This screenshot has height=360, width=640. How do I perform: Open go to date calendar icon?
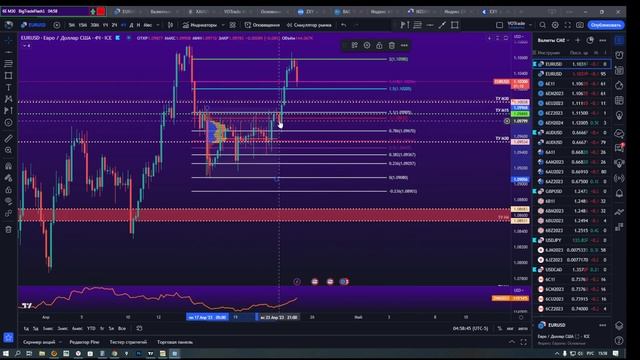point(139,329)
